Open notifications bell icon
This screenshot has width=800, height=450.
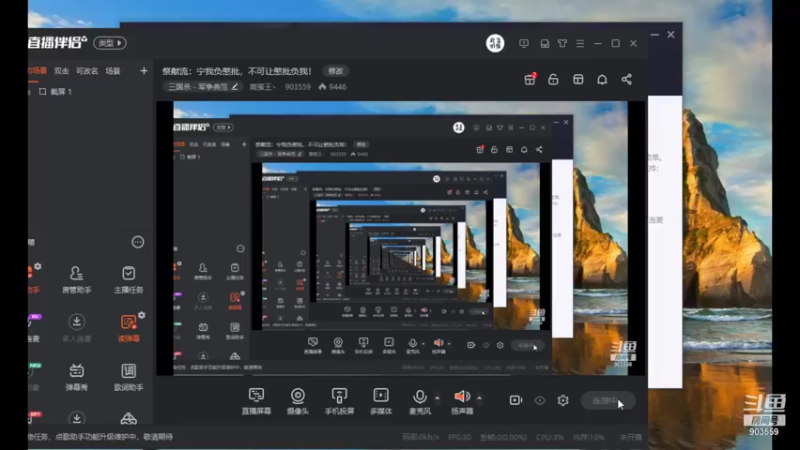point(602,80)
